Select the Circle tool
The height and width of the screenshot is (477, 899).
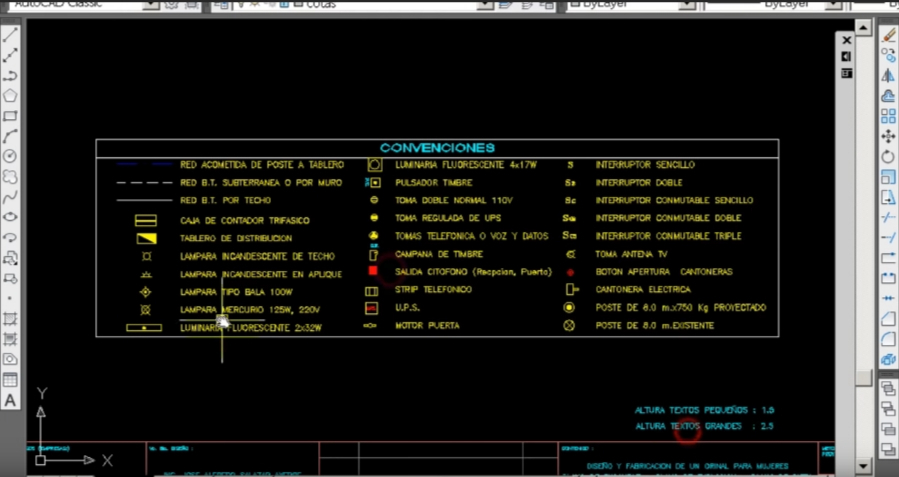tap(10, 156)
